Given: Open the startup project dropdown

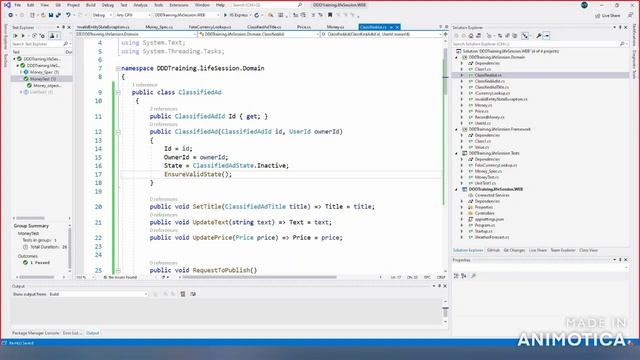Looking at the screenshot, I should [187, 15].
